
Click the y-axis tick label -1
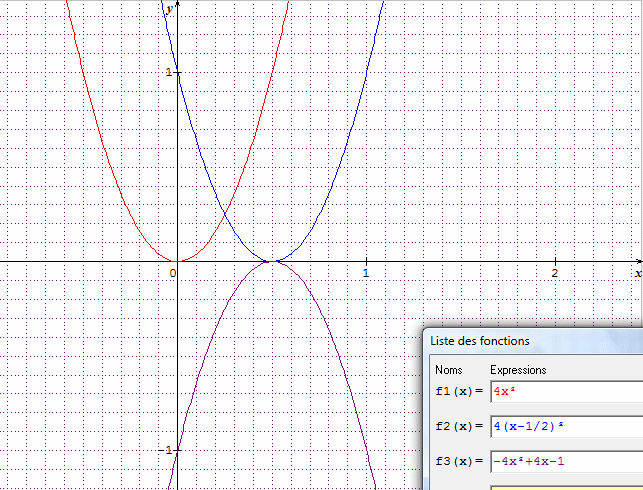click(167, 451)
